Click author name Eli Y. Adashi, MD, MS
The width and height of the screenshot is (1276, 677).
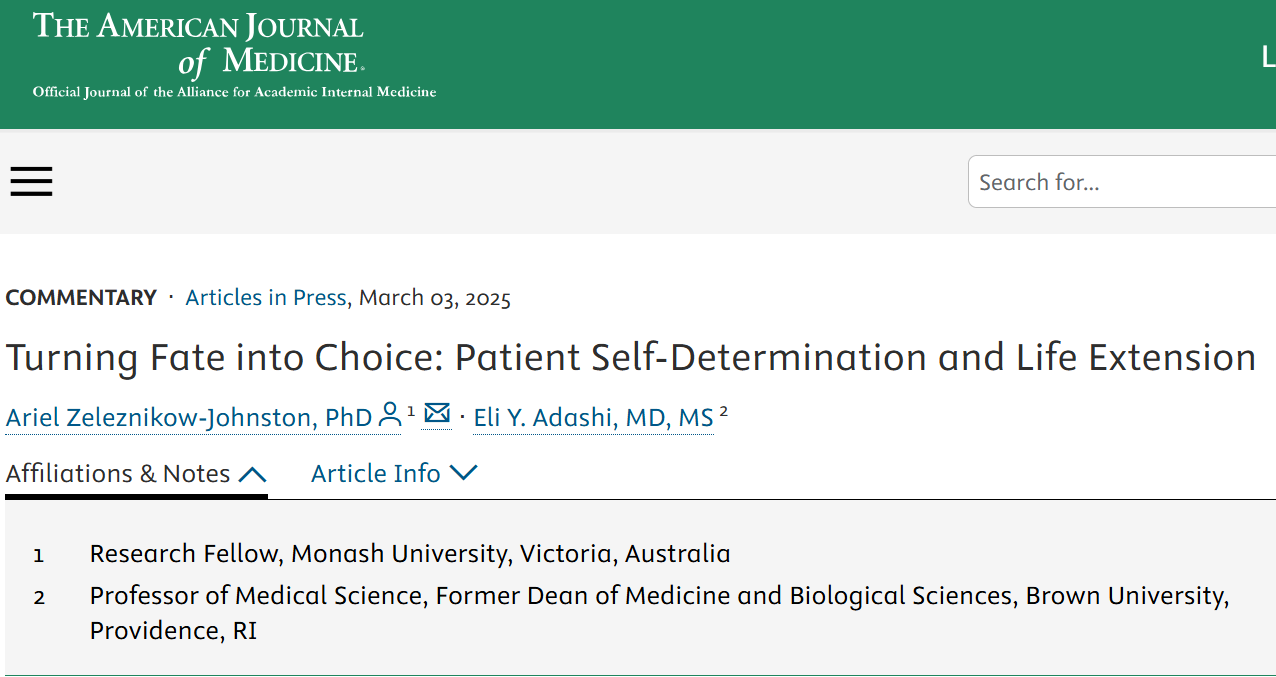click(x=594, y=417)
